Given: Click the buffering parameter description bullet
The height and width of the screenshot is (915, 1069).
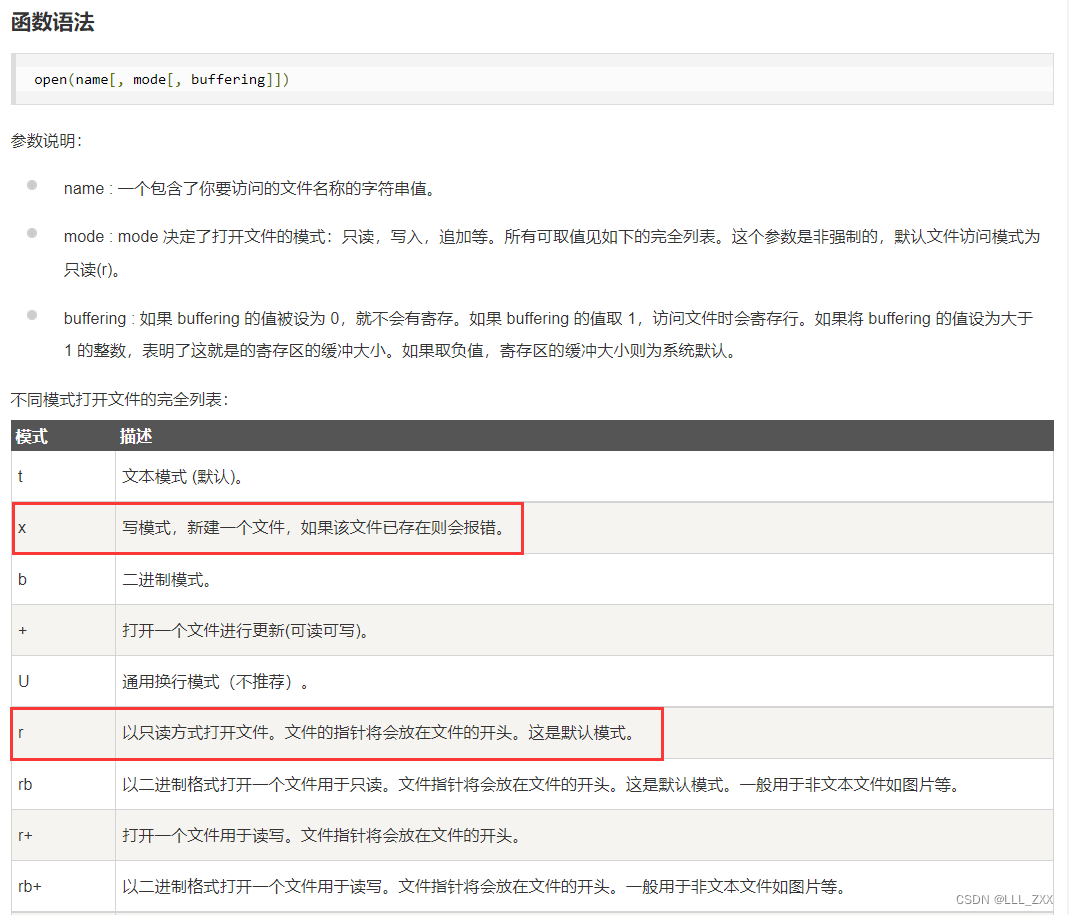Looking at the screenshot, I should 549,334.
